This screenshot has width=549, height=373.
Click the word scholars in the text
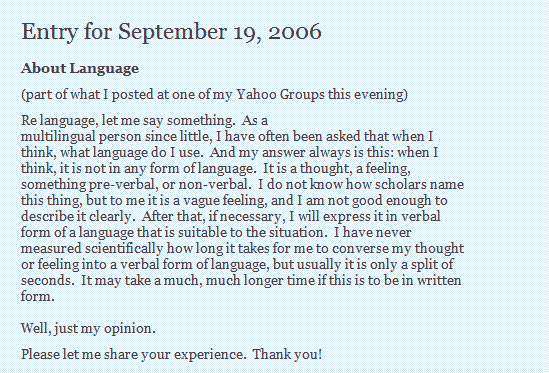click(400, 185)
